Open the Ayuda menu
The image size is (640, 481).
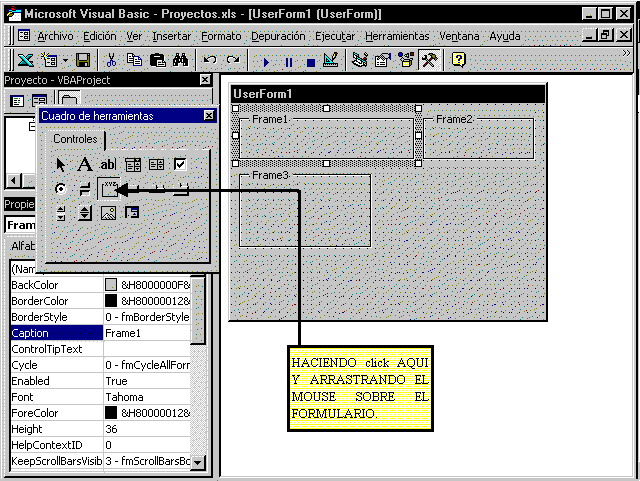[505, 36]
